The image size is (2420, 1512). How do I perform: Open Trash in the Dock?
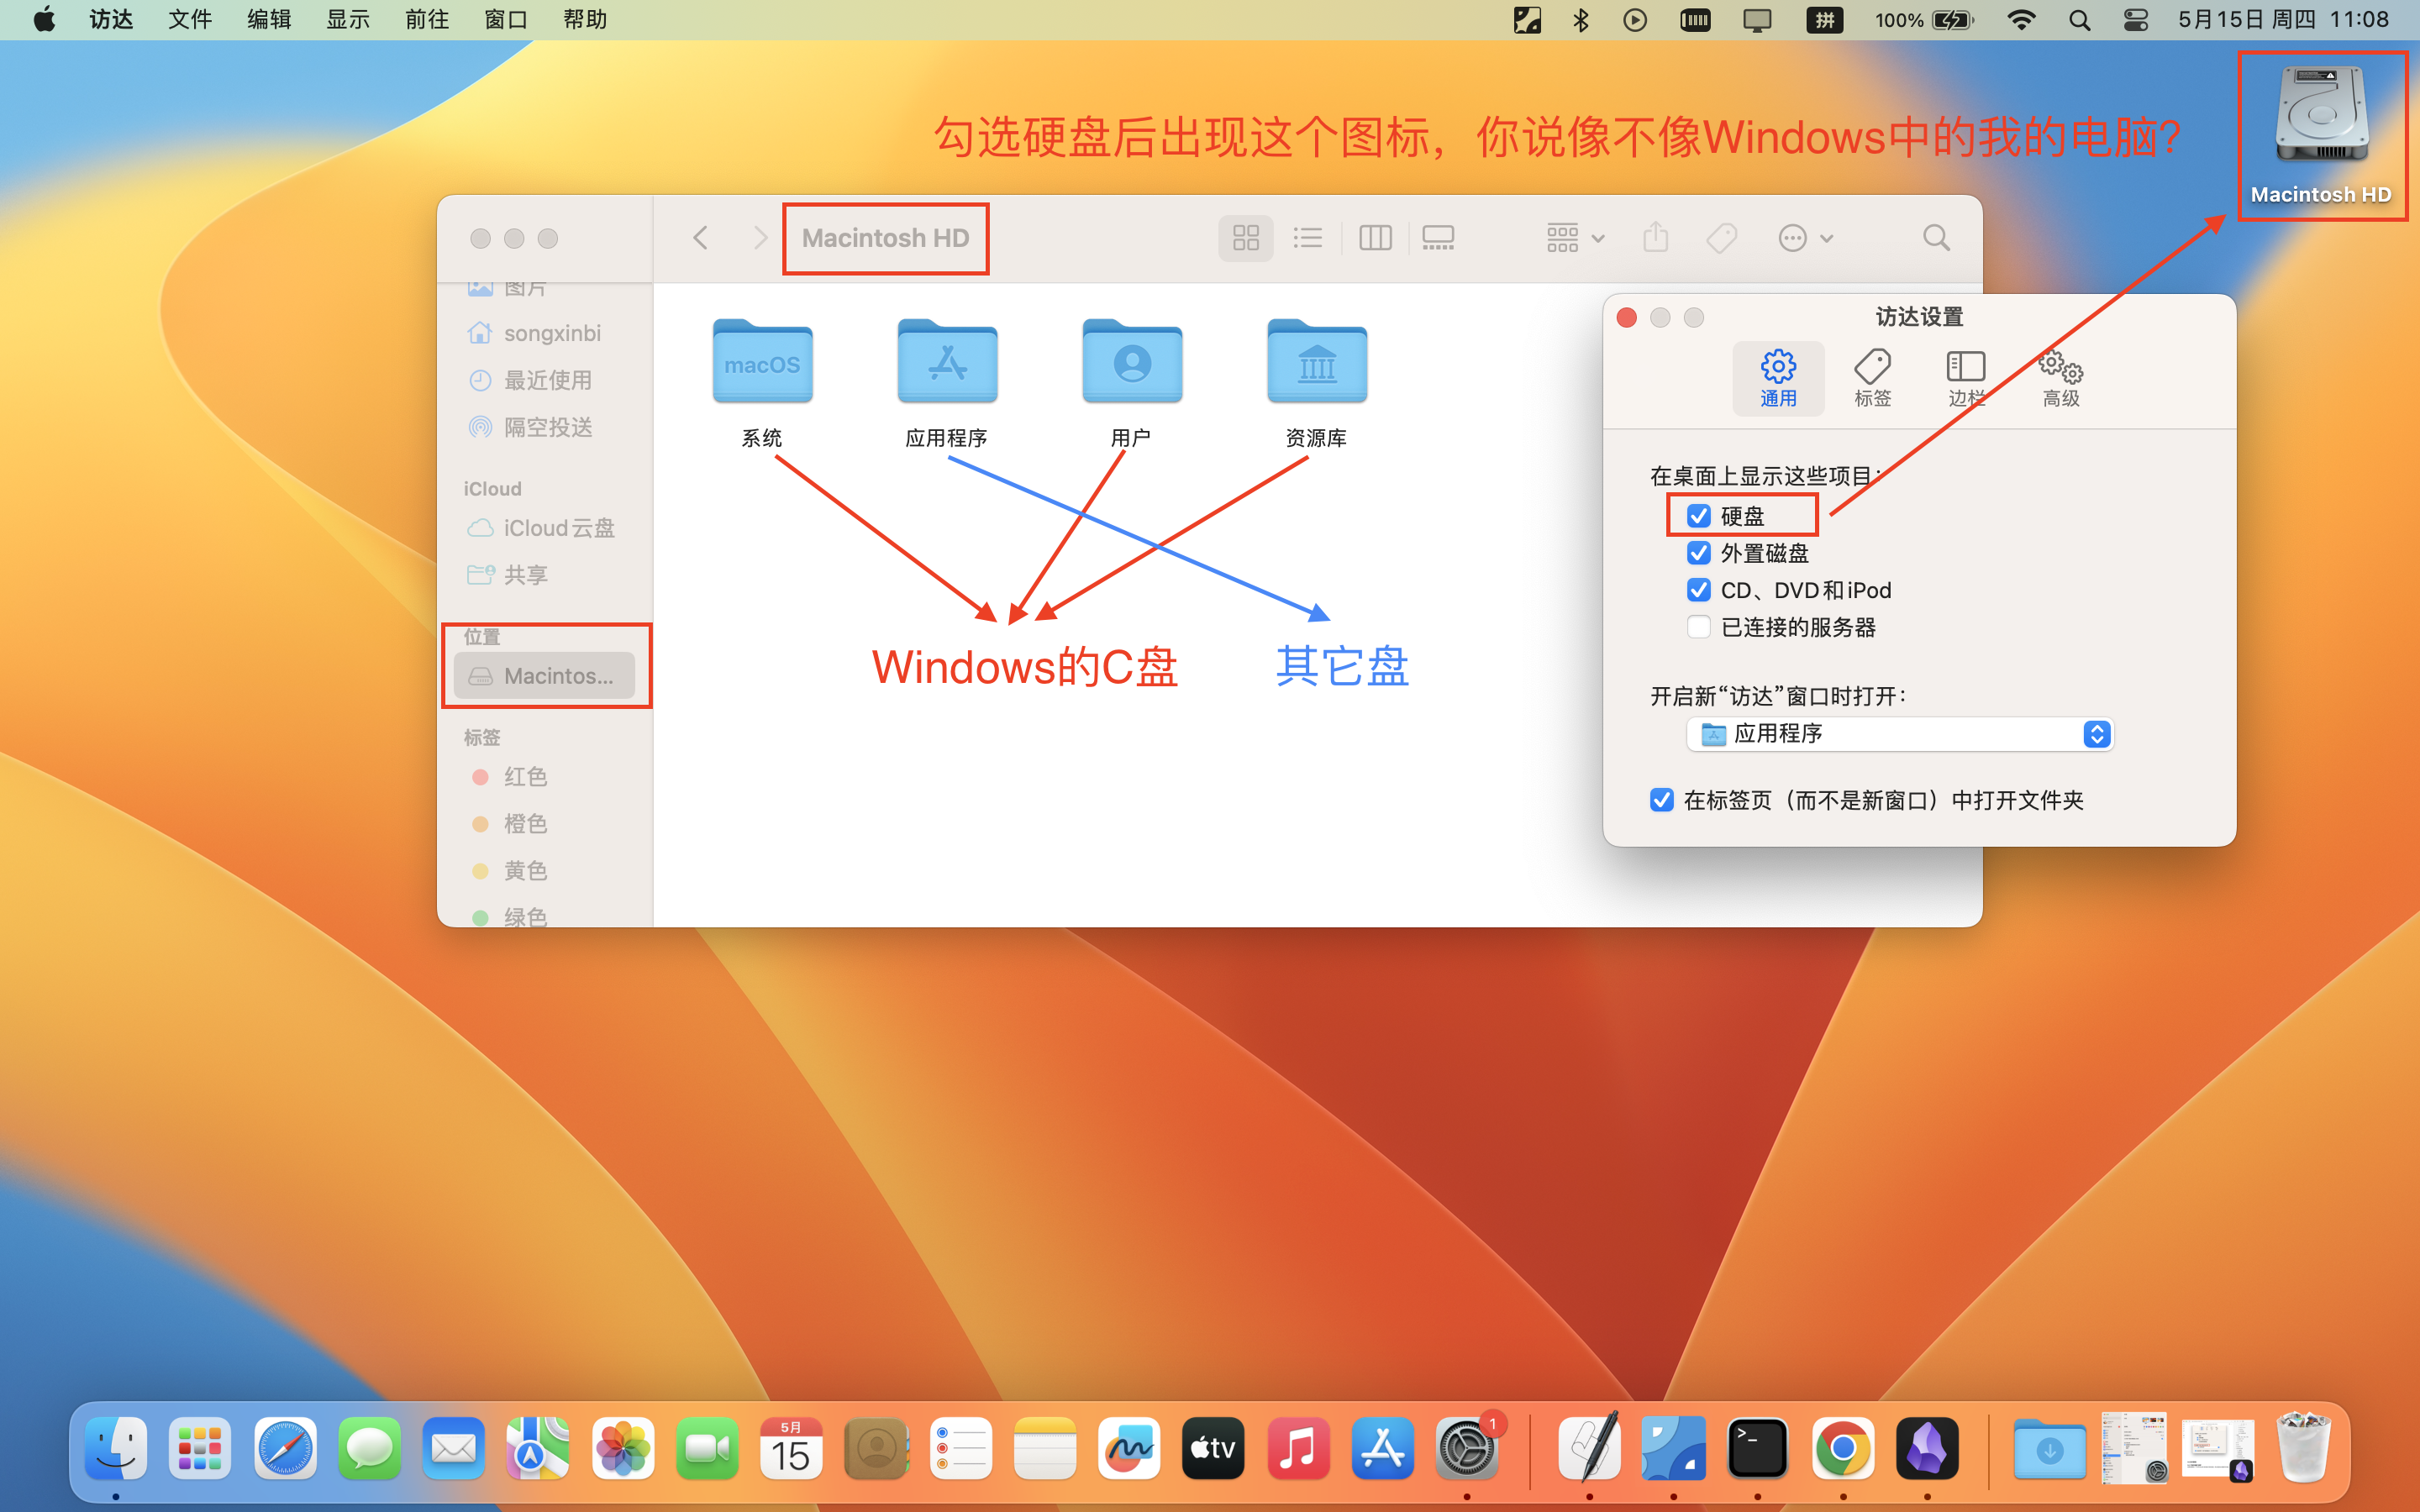point(2303,1448)
